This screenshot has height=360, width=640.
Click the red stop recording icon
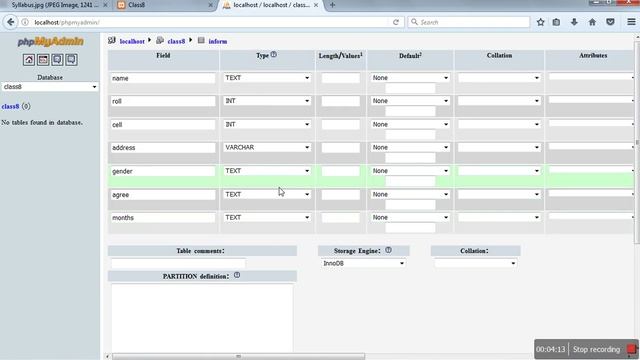click(631, 349)
